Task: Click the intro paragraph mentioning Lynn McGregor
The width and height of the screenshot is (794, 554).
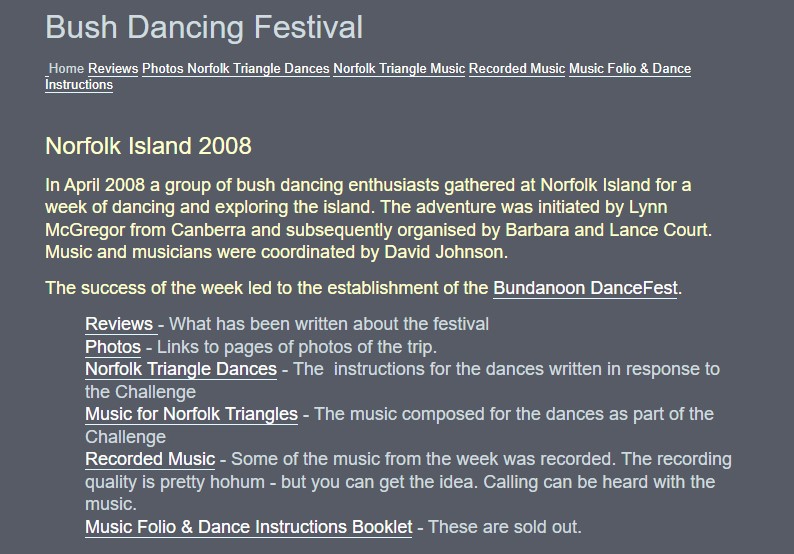Action: pos(379,218)
